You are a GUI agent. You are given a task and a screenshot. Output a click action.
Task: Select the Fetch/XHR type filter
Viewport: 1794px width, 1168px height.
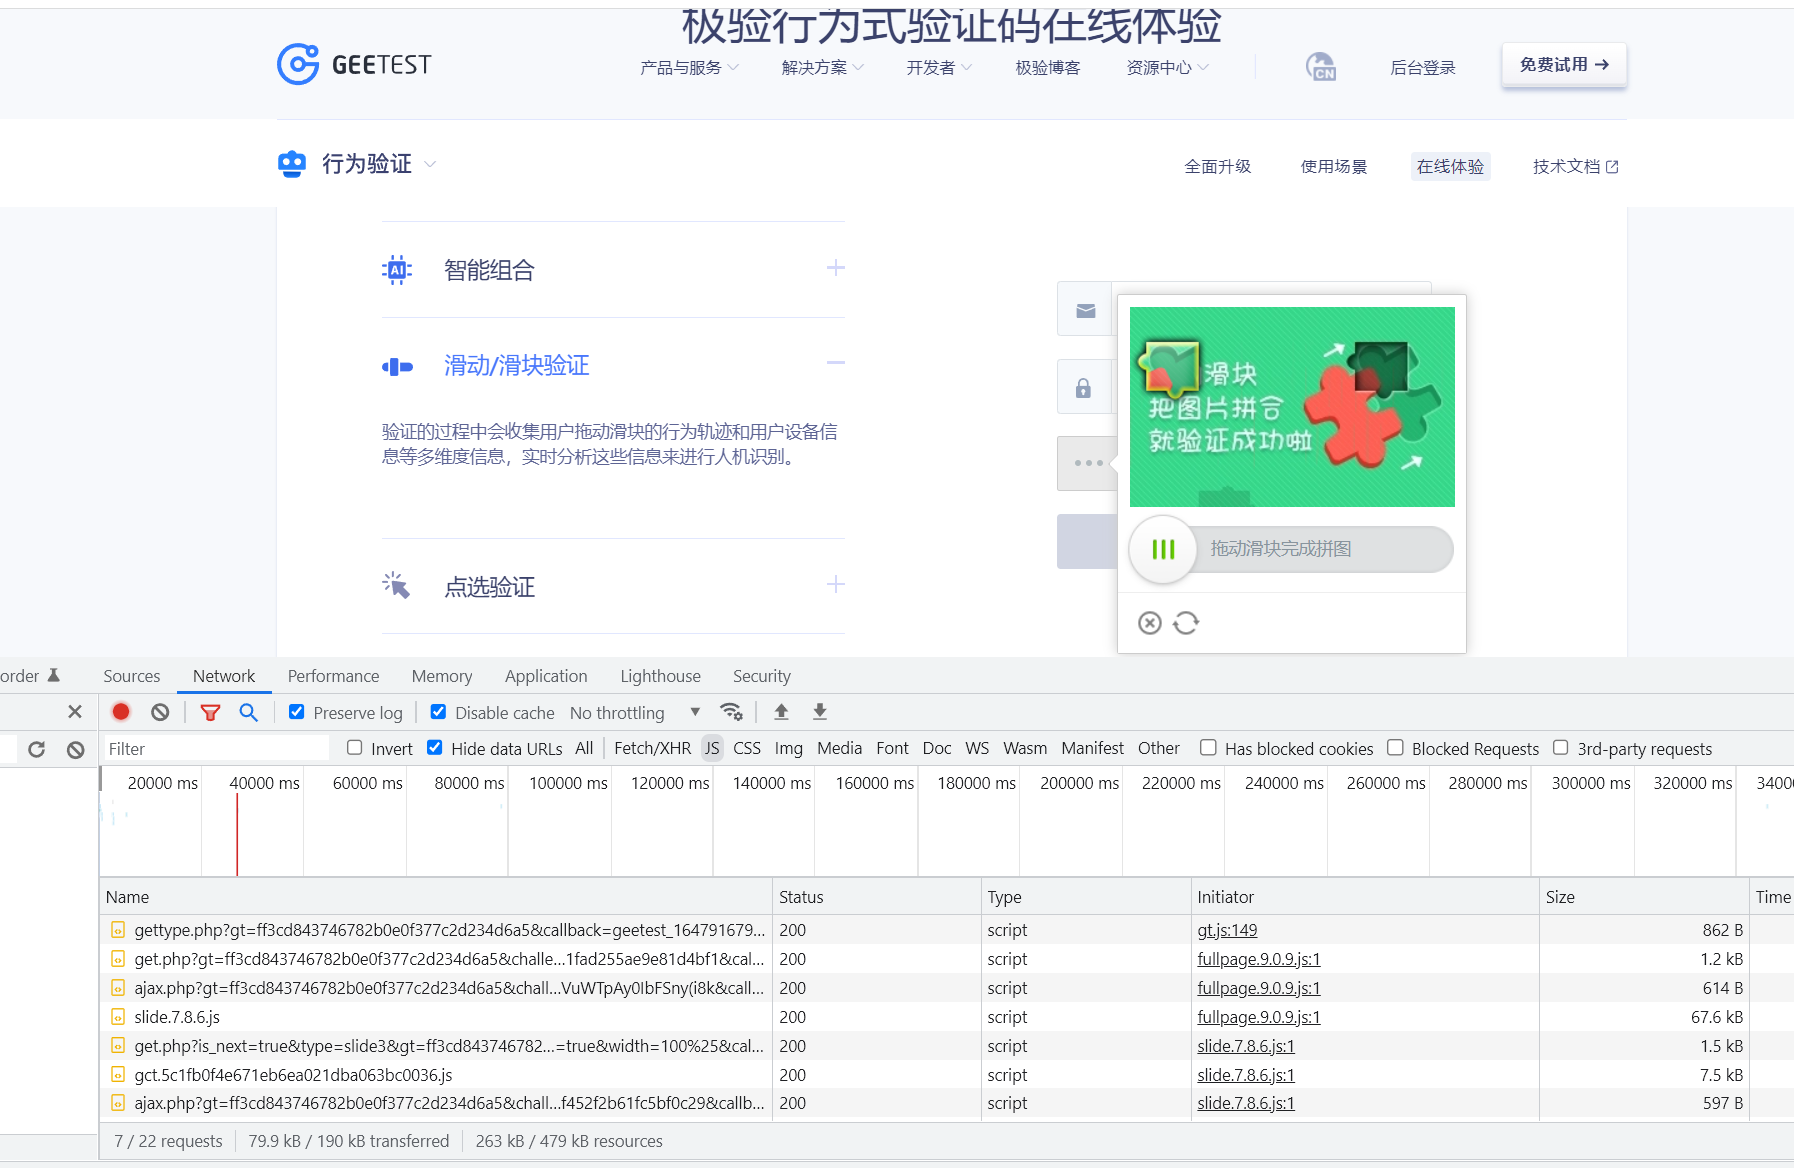pos(652,748)
